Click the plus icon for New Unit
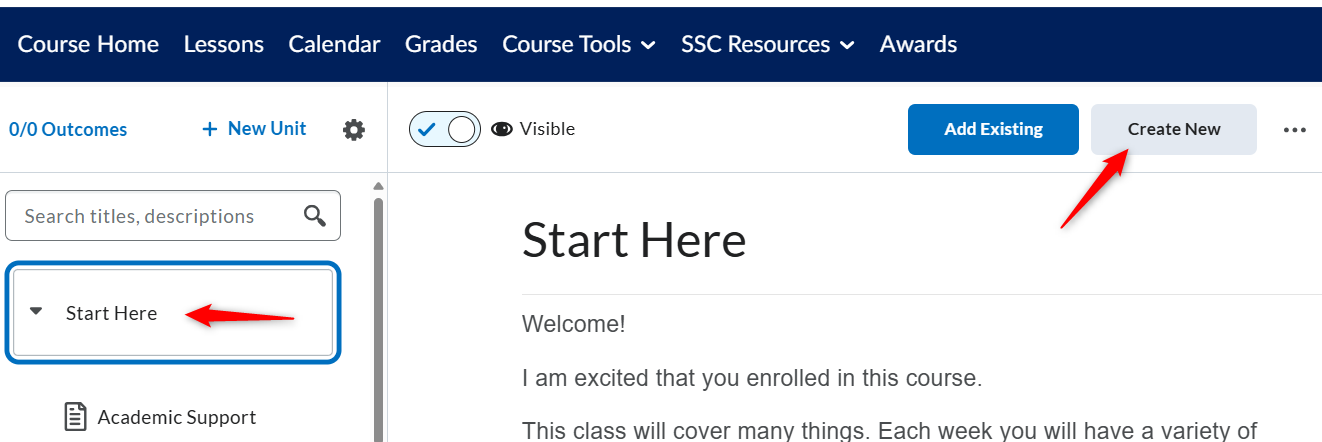The width and height of the screenshot is (1322, 442). point(209,129)
